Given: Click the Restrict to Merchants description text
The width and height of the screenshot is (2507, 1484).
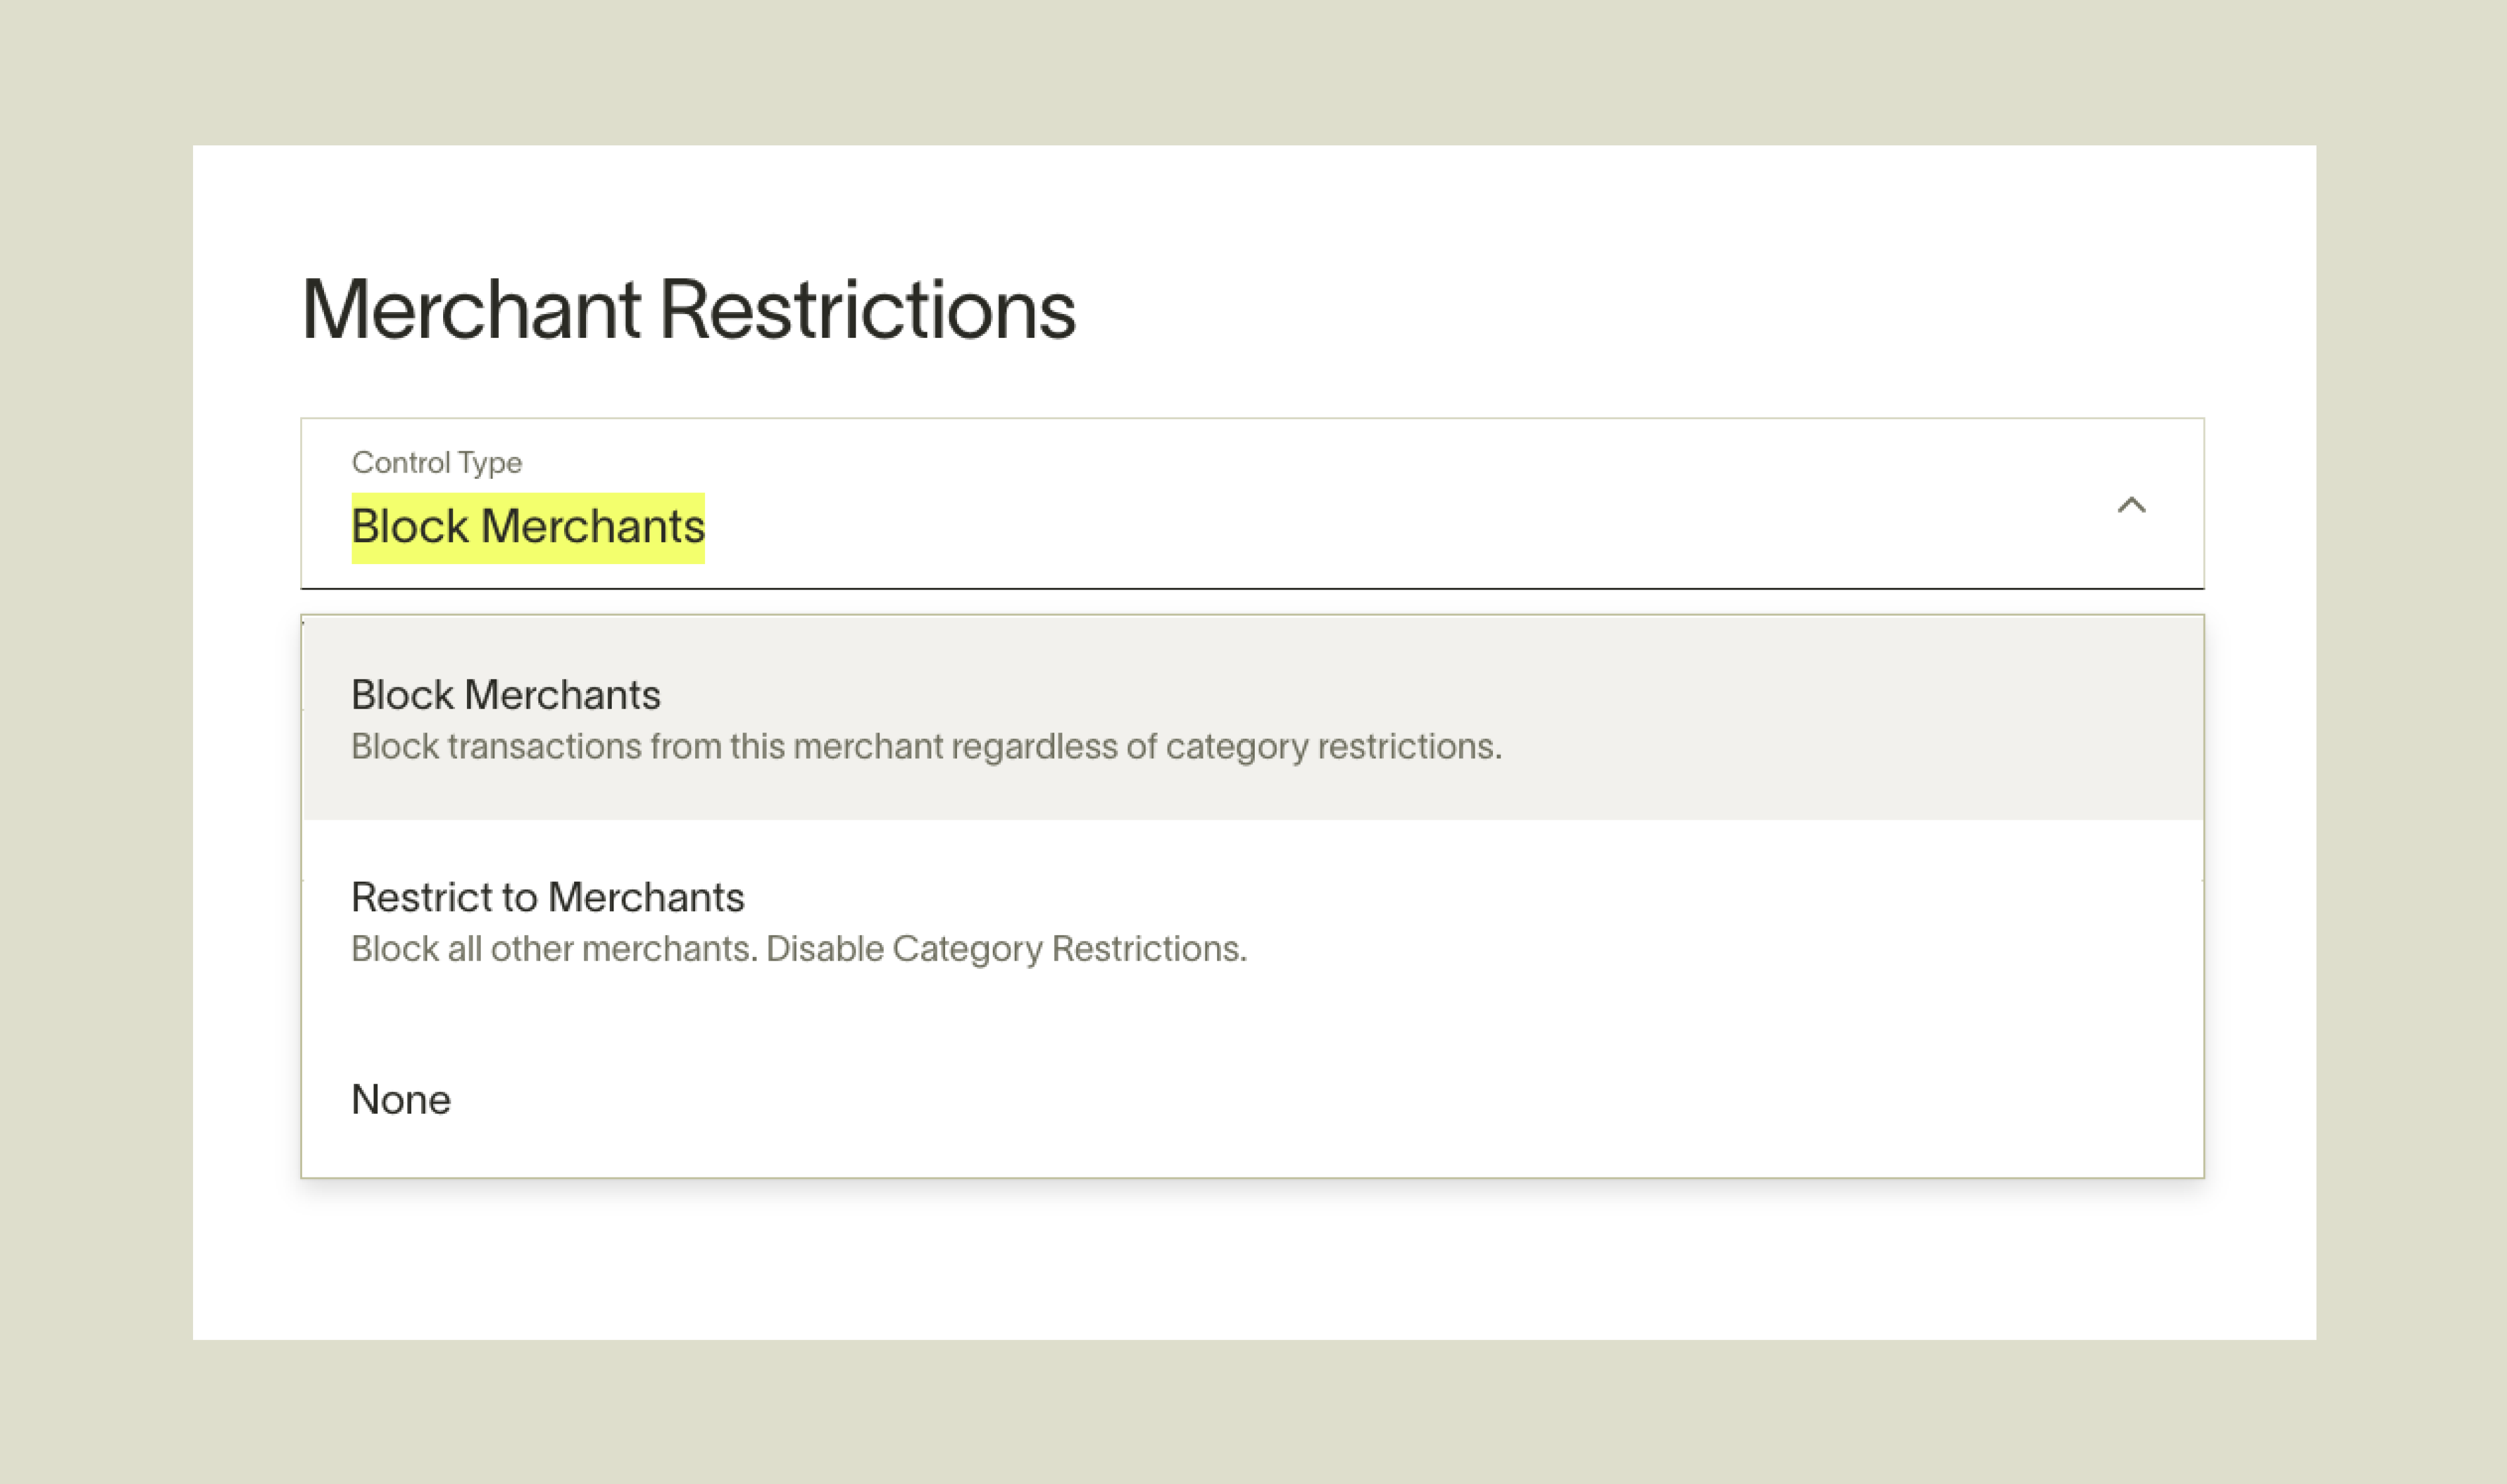Looking at the screenshot, I should [x=798, y=948].
